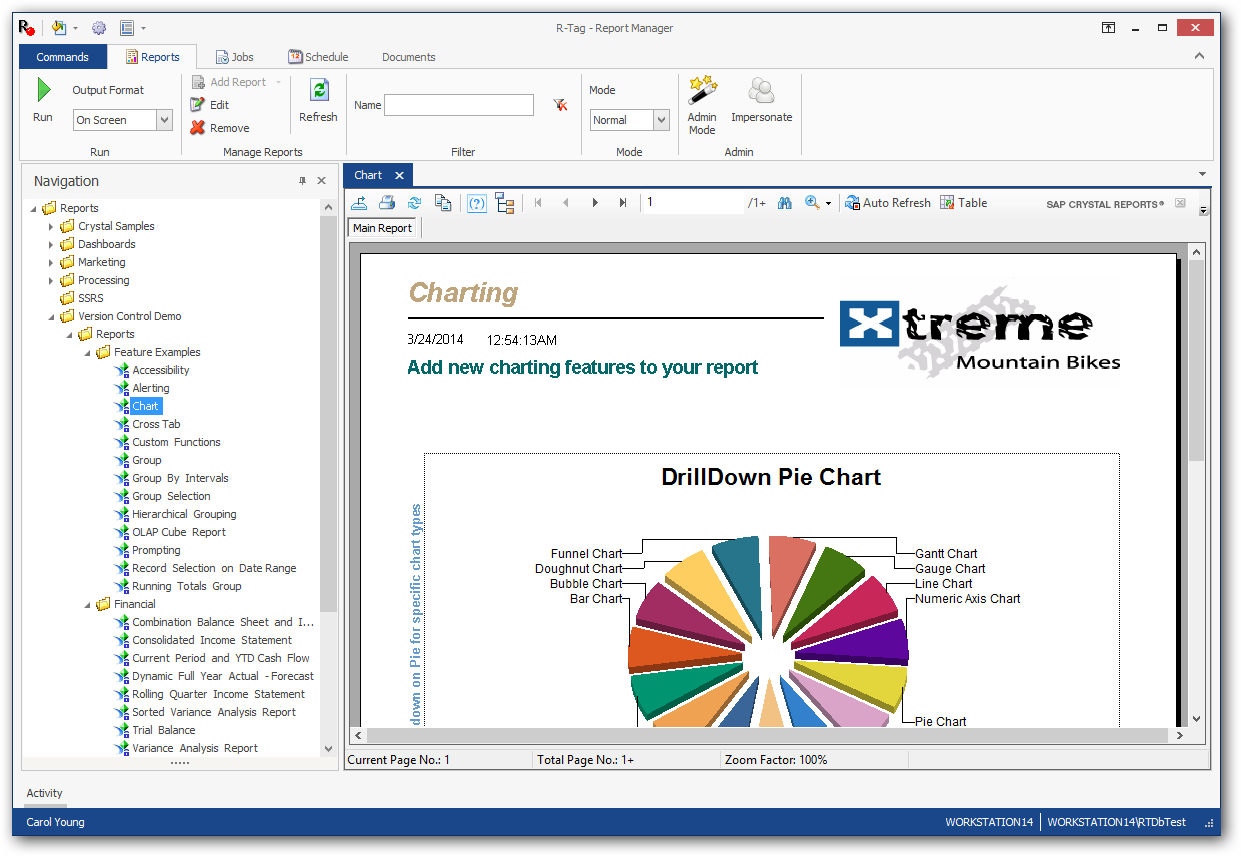Click the Remove report button
Screen dimensions: 1241x856
220,128
